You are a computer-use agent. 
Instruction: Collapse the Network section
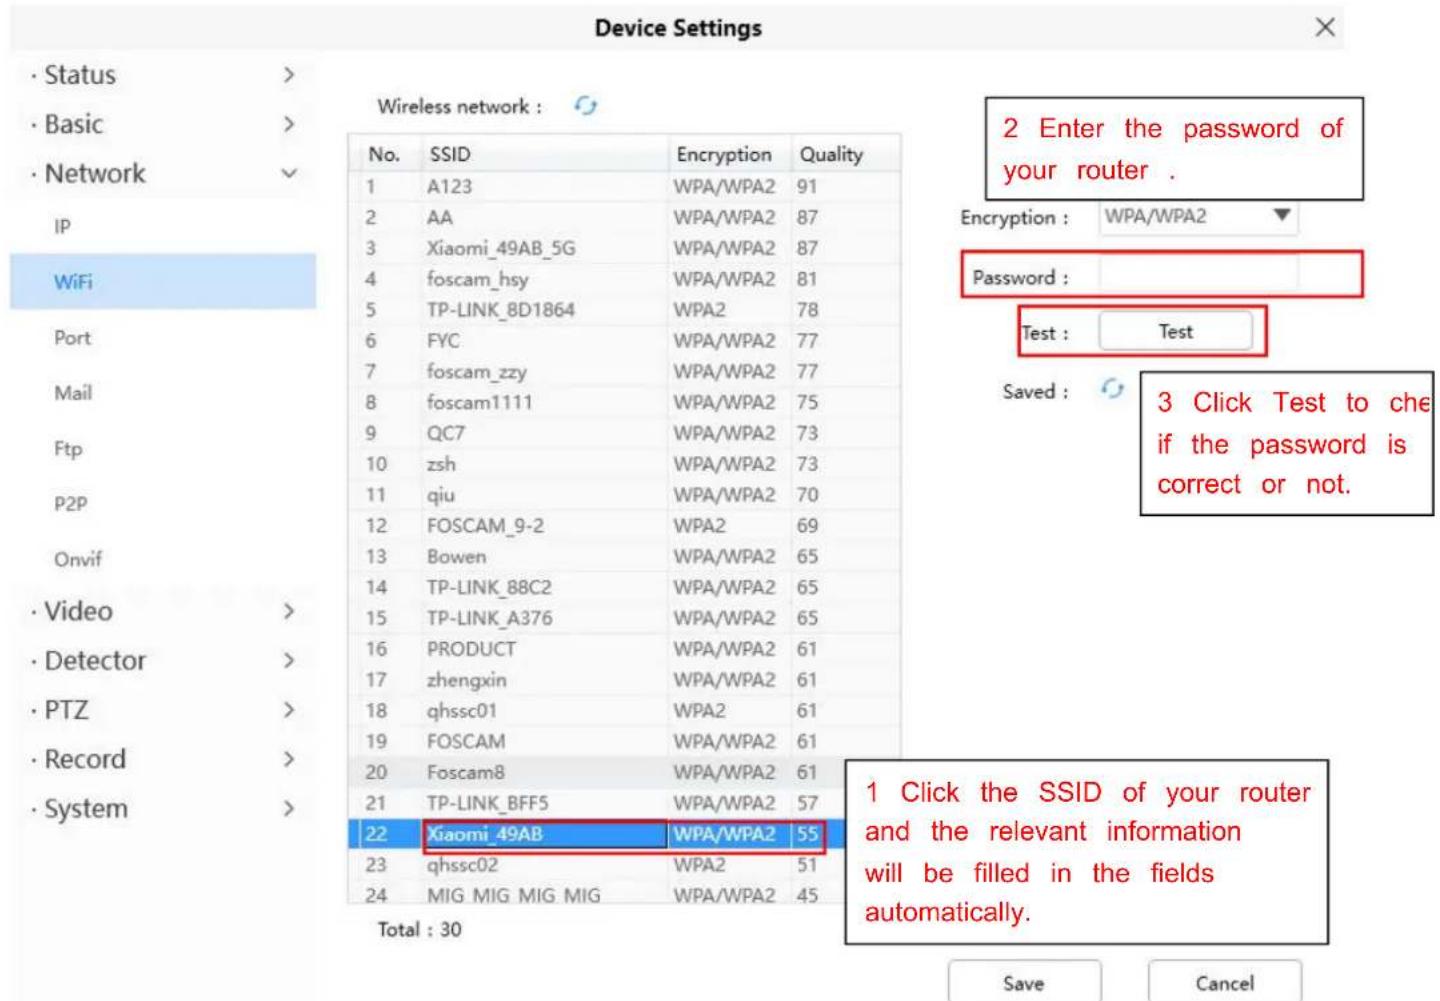coord(163,173)
